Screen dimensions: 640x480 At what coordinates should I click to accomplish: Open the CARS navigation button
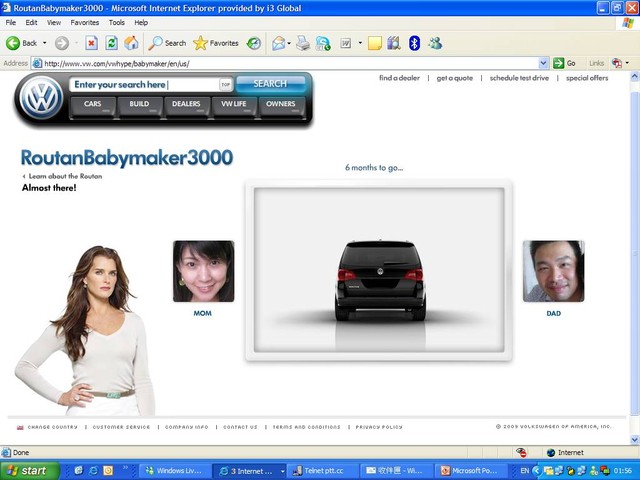(x=93, y=107)
